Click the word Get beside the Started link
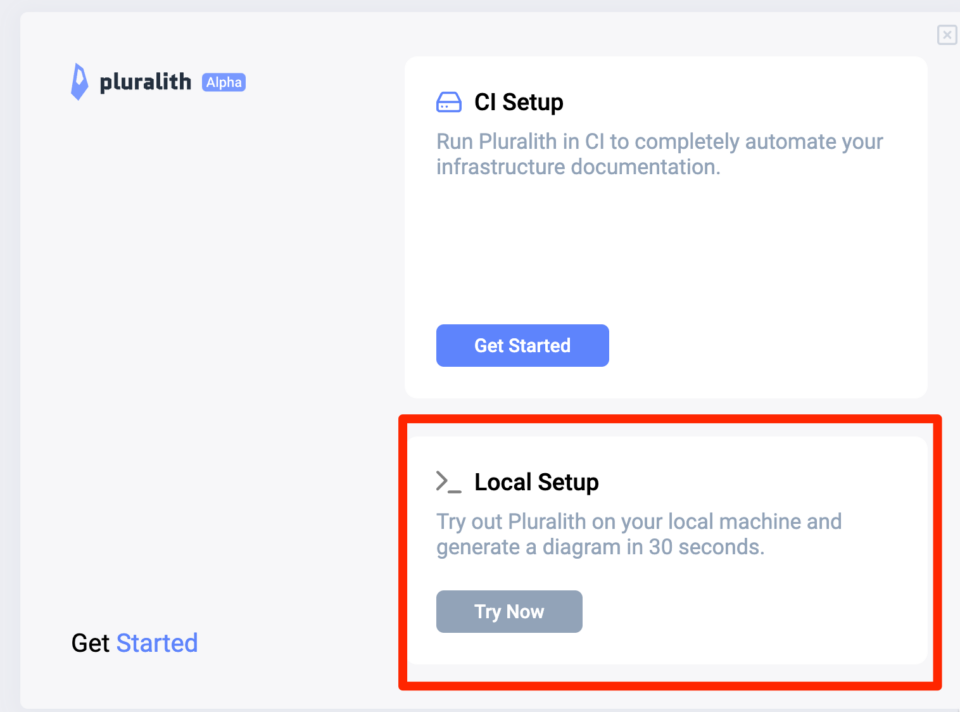960x712 pixels. pyautogui.click(x=88, y=643)
